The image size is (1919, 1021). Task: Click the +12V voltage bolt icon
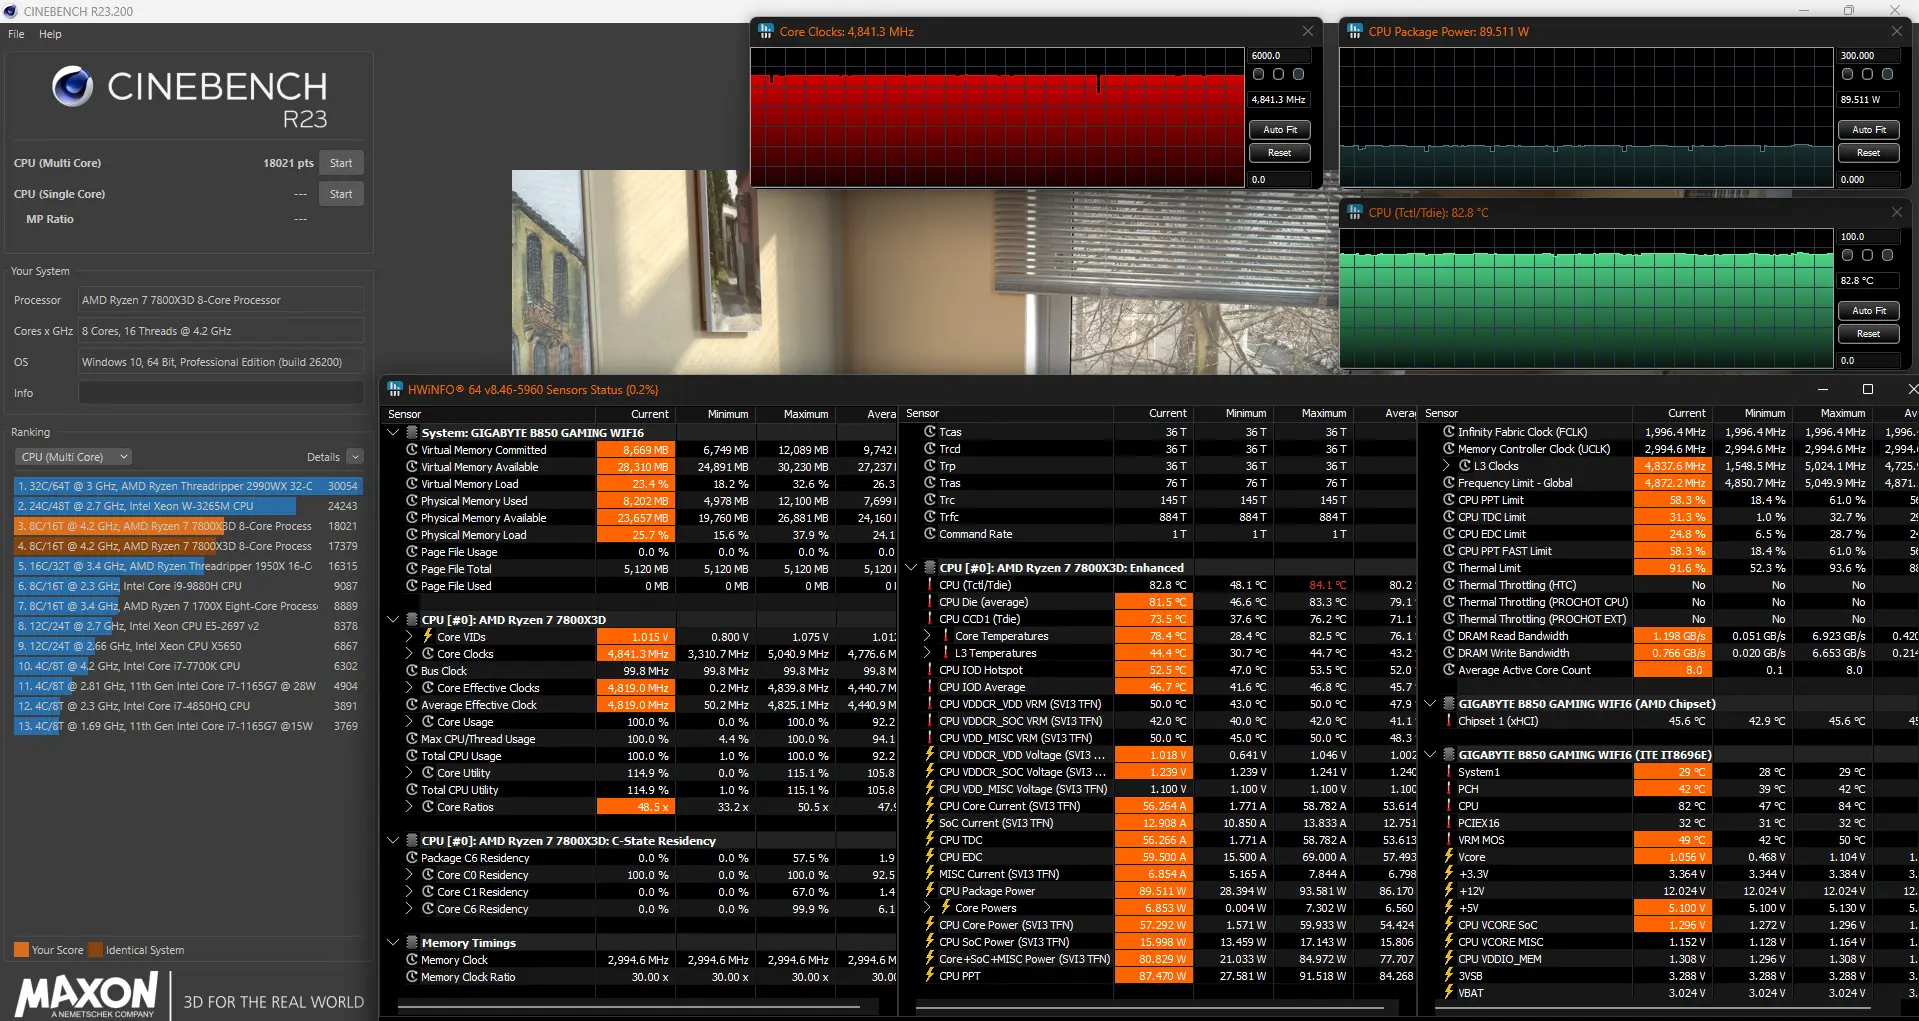tap(1449, 891)
